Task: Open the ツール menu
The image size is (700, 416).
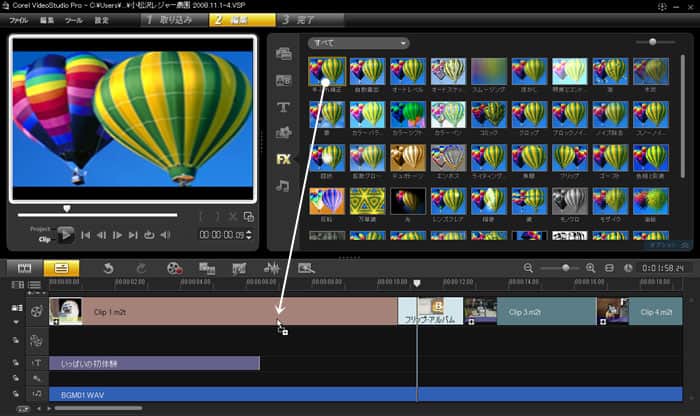Action: (74, 20)
